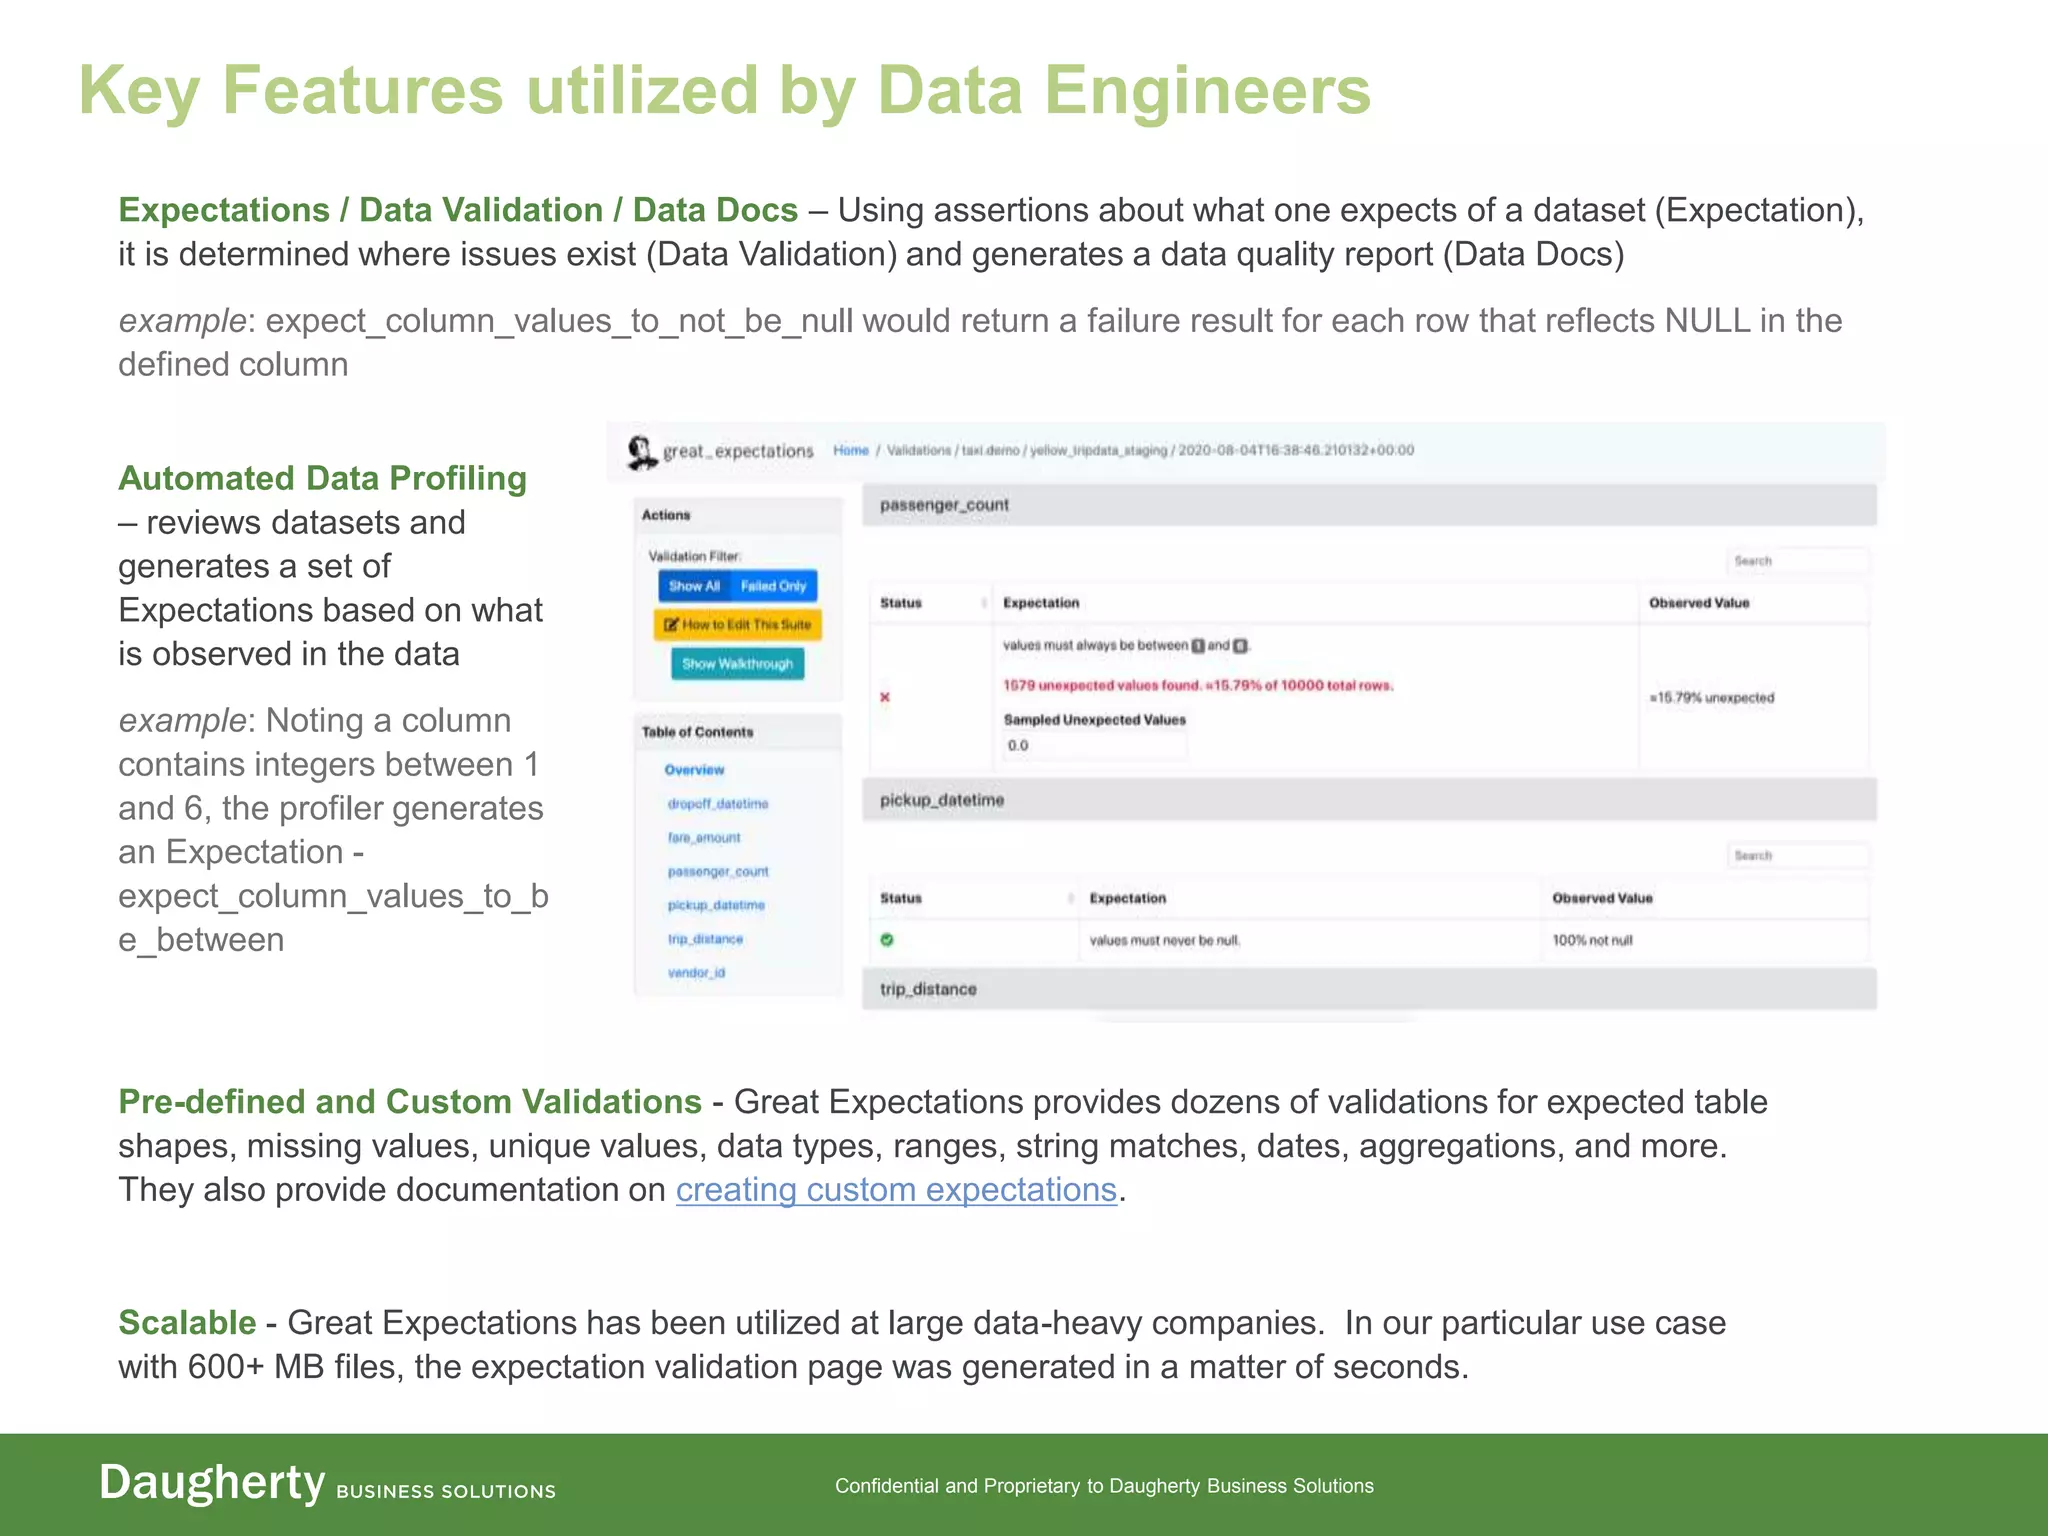2048x1536 pixels.
Task: Select the Show All validation filter
Action: point(694,586)
